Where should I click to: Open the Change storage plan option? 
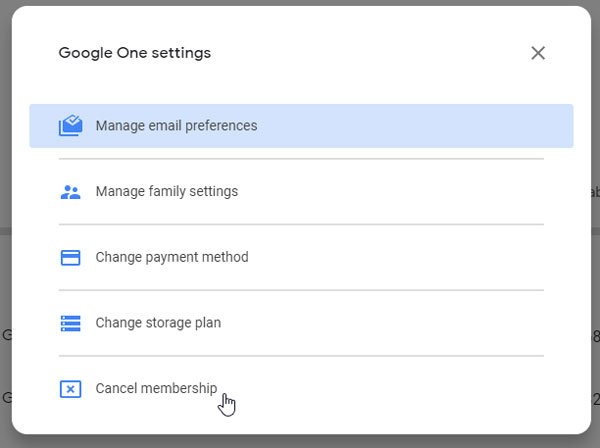click(x=158, y=323)
